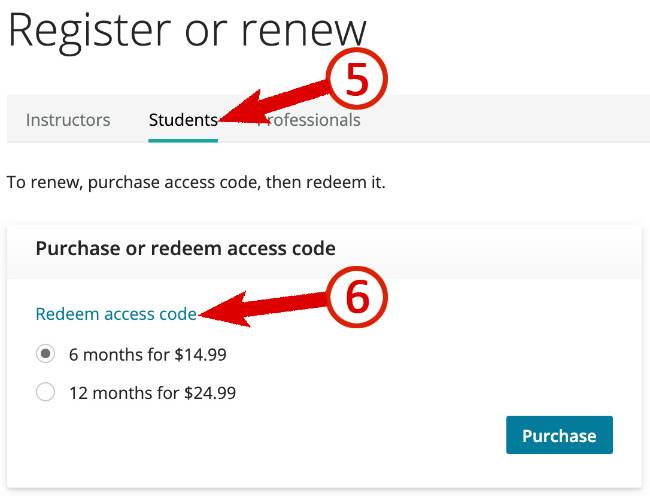
Task: Click the red arrow pointing at Redeem link
Action: [x=263, y=309]
